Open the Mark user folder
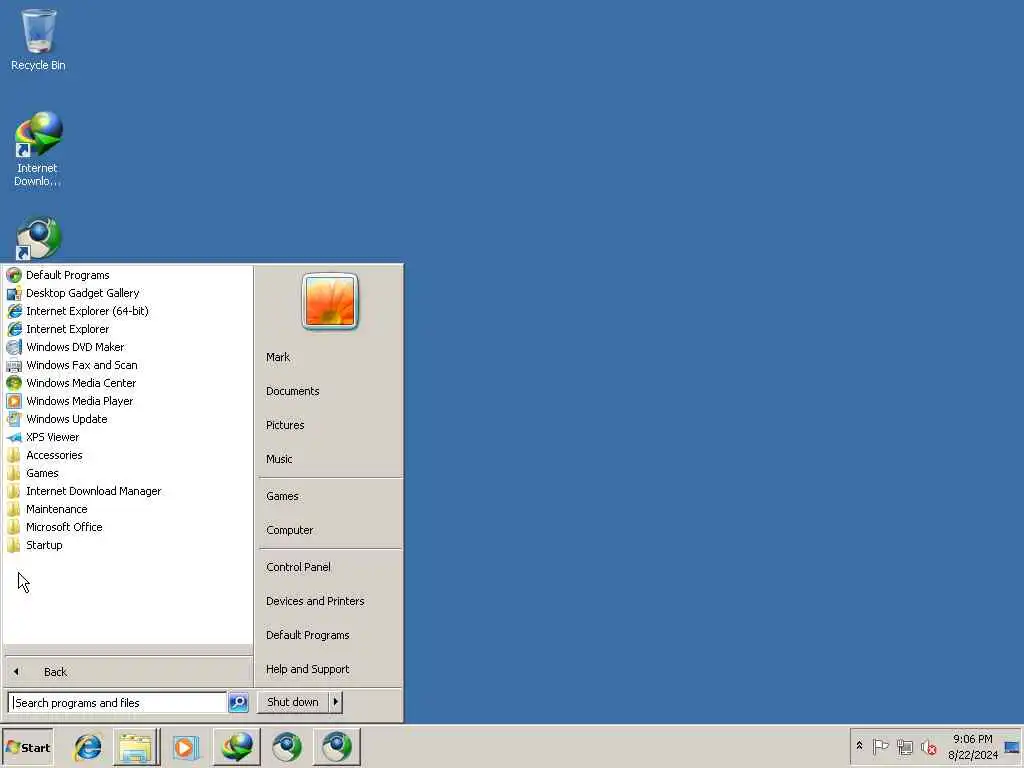Image resolution: width=1024 pixels, height=768 pixels. click(x=278, y=357)
